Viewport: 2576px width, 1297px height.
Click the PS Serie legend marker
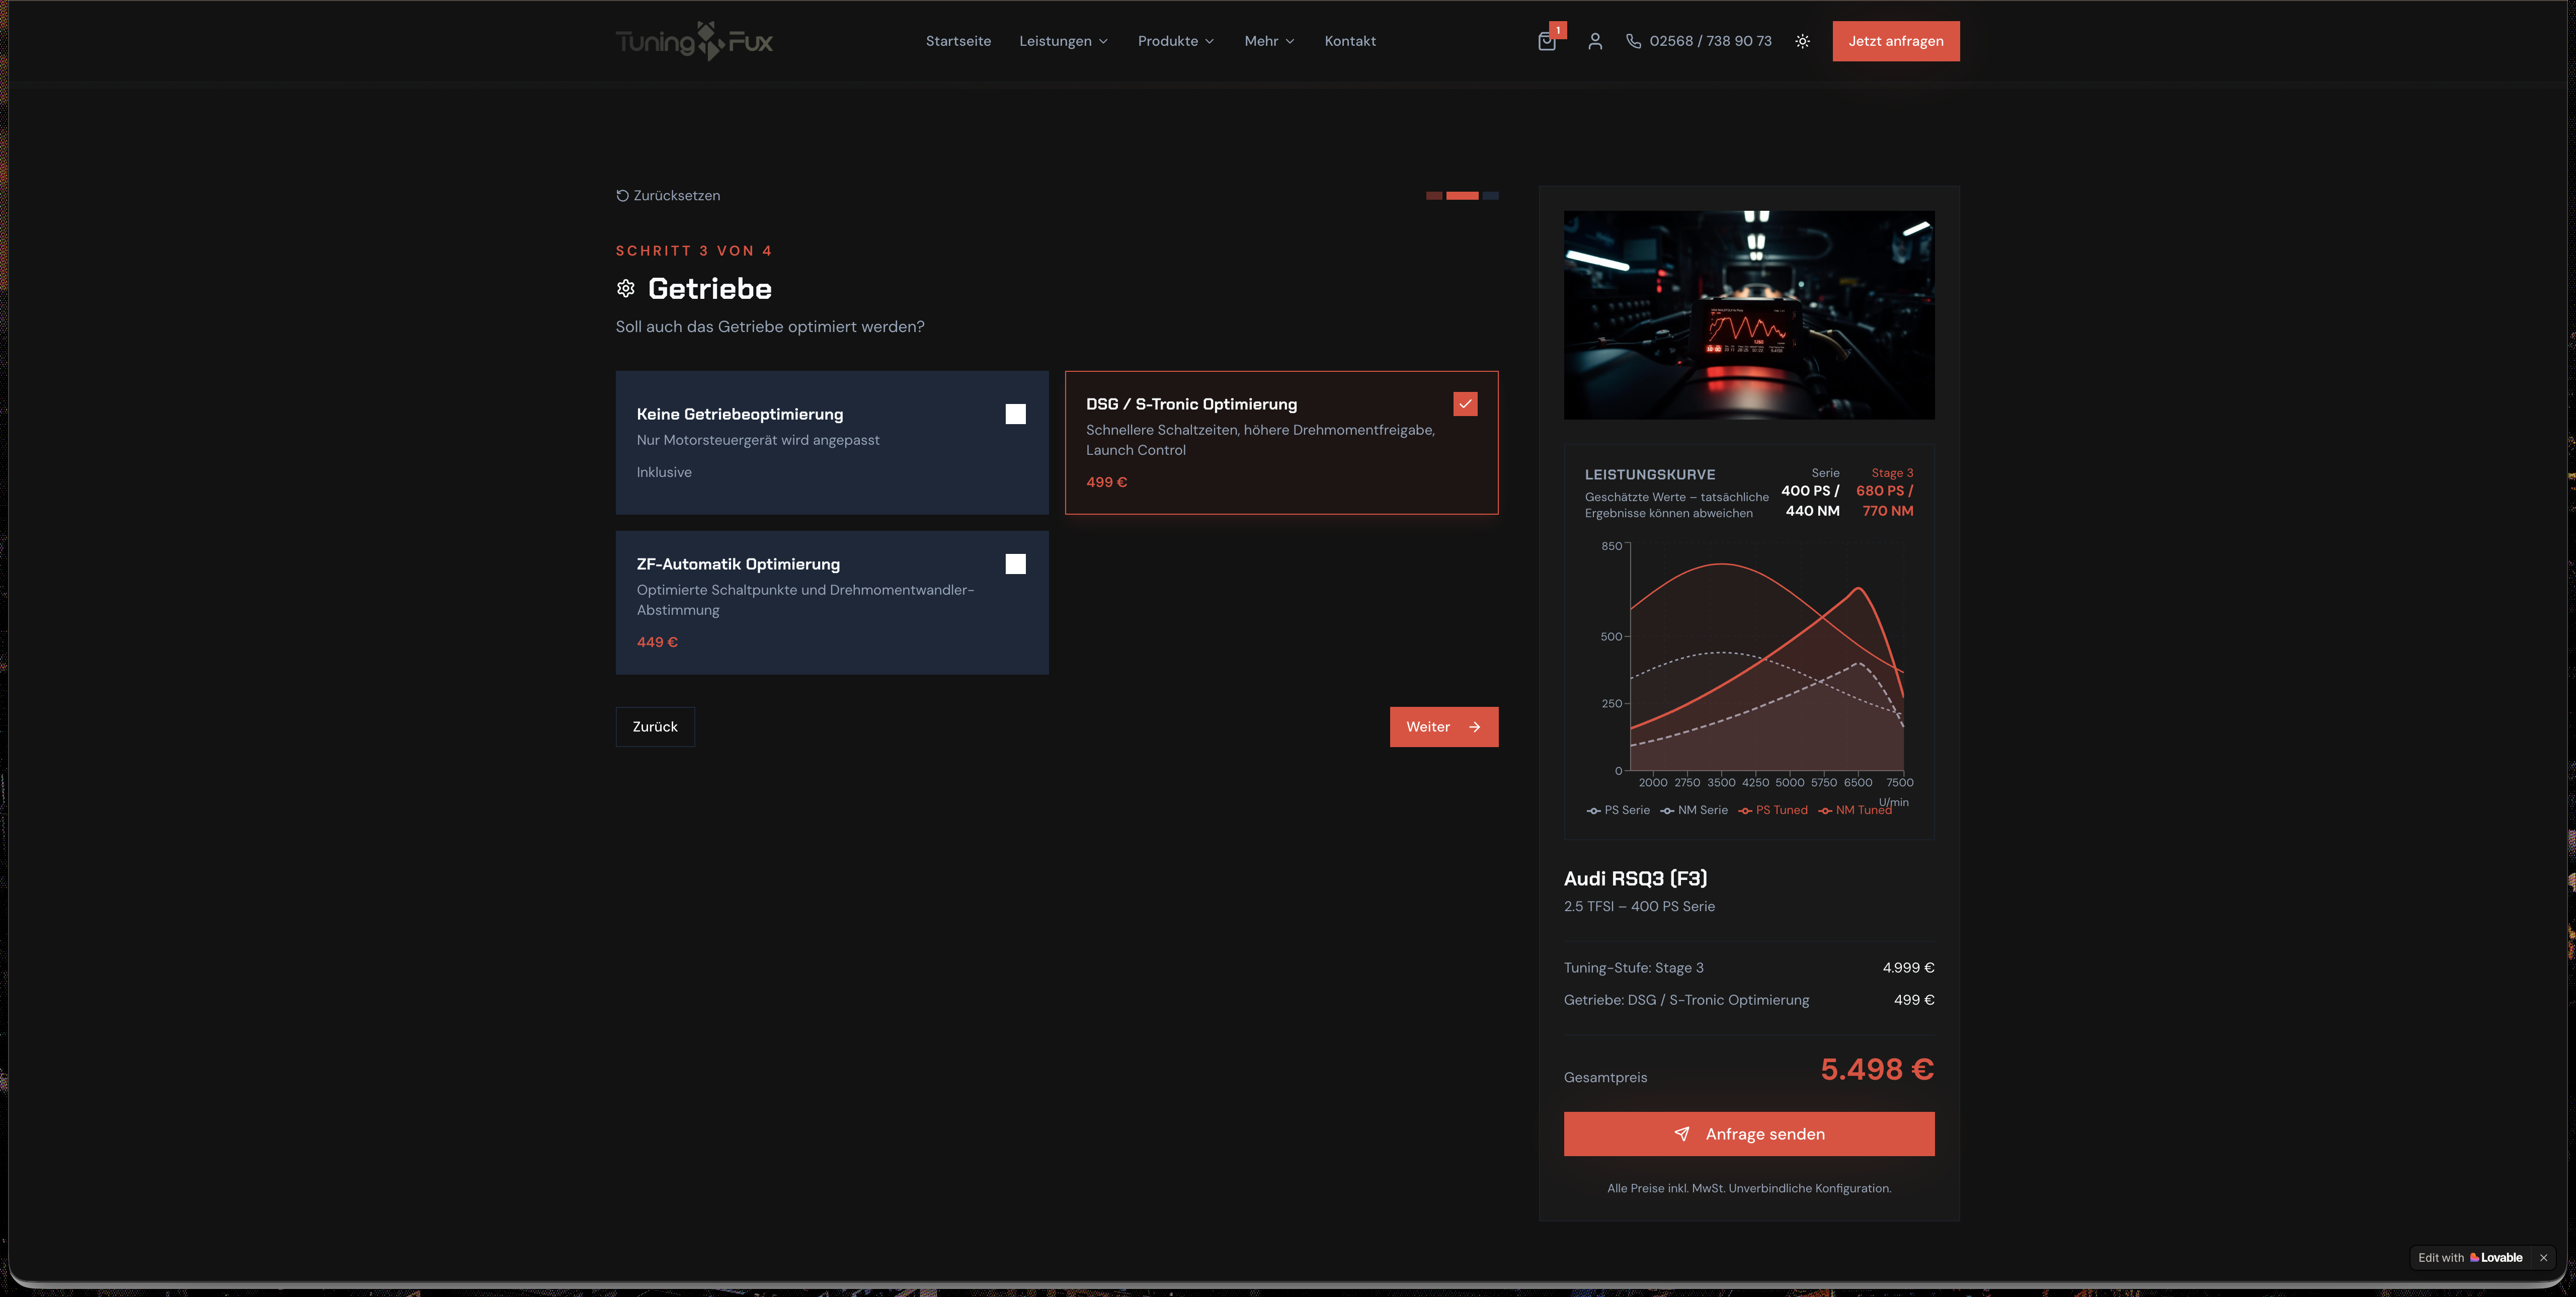point(1593,811)
